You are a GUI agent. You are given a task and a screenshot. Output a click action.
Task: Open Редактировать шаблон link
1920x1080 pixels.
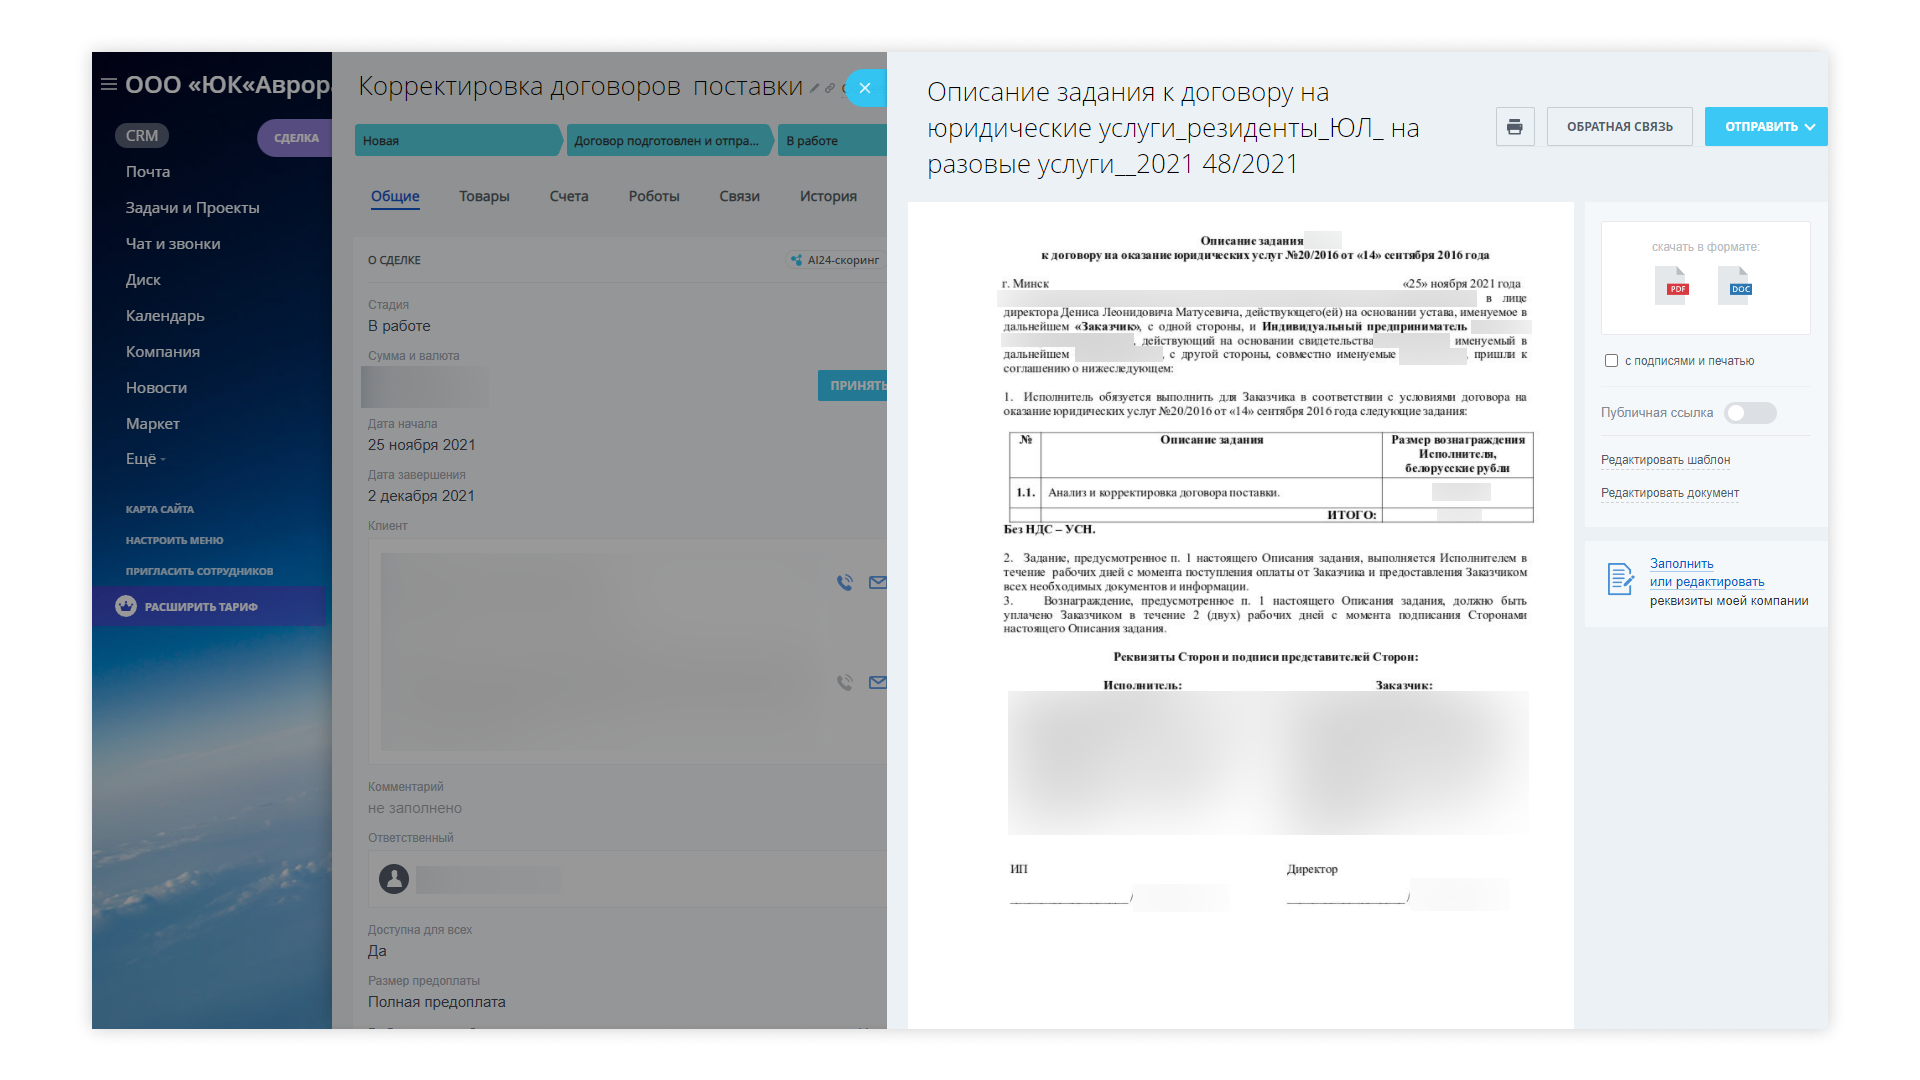(x=1665, y=460)
